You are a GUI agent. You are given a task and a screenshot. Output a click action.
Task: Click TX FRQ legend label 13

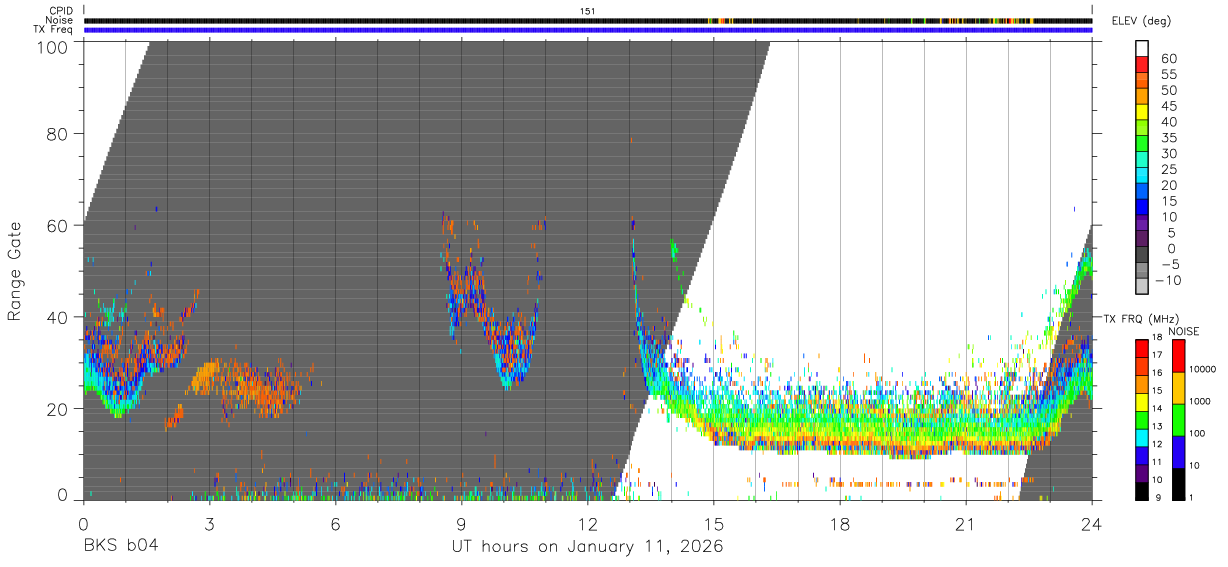point(1158,426)
